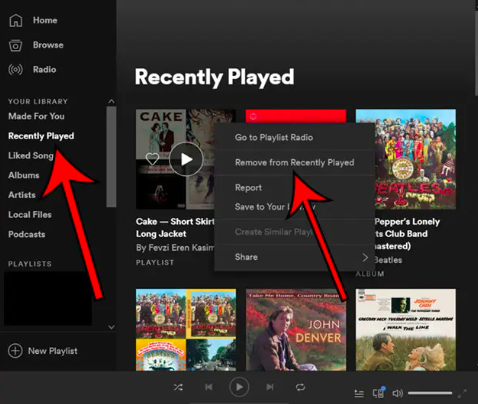Open the Share submenu arrow
This screenshot has height=404, width=478.
click(365, 257)
